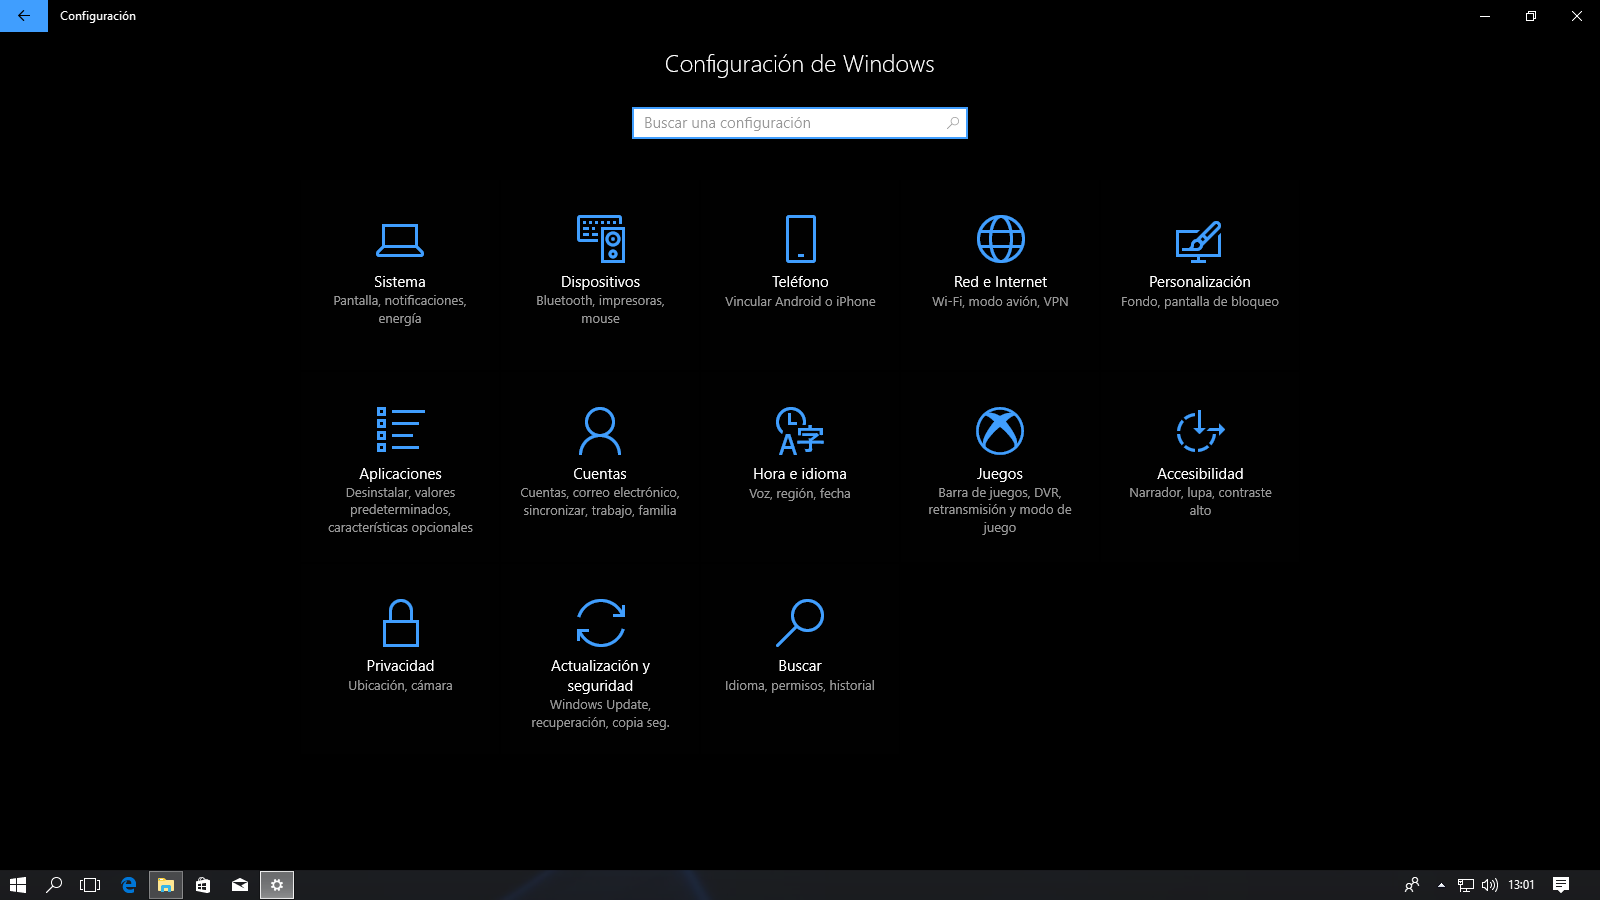This screenshot has height=900, width=1600.
Task: Open the Personalización brush icon
Action: (x=1199, y=240)
